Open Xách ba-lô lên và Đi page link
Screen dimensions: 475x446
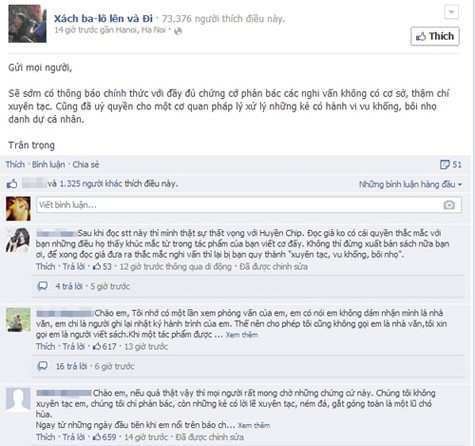pos(103,18)
